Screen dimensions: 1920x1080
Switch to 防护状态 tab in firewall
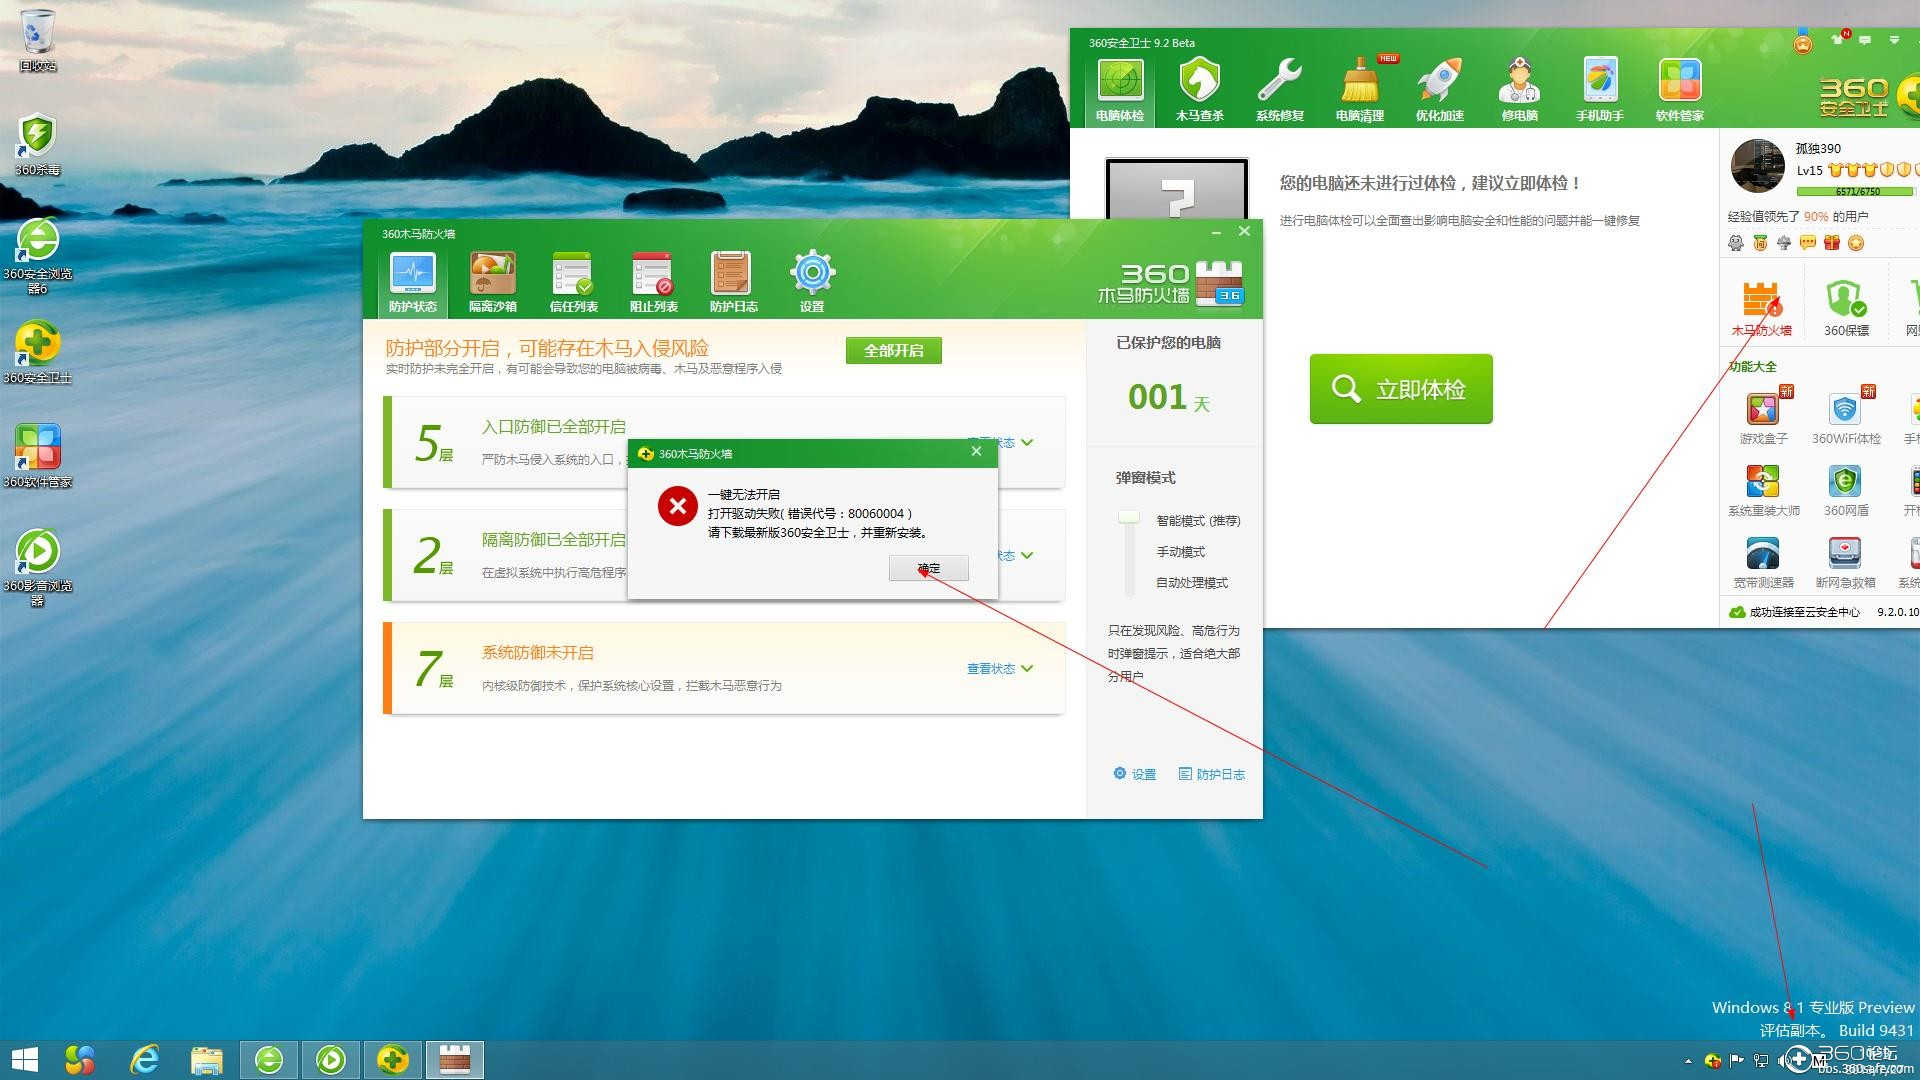point(413,282)
